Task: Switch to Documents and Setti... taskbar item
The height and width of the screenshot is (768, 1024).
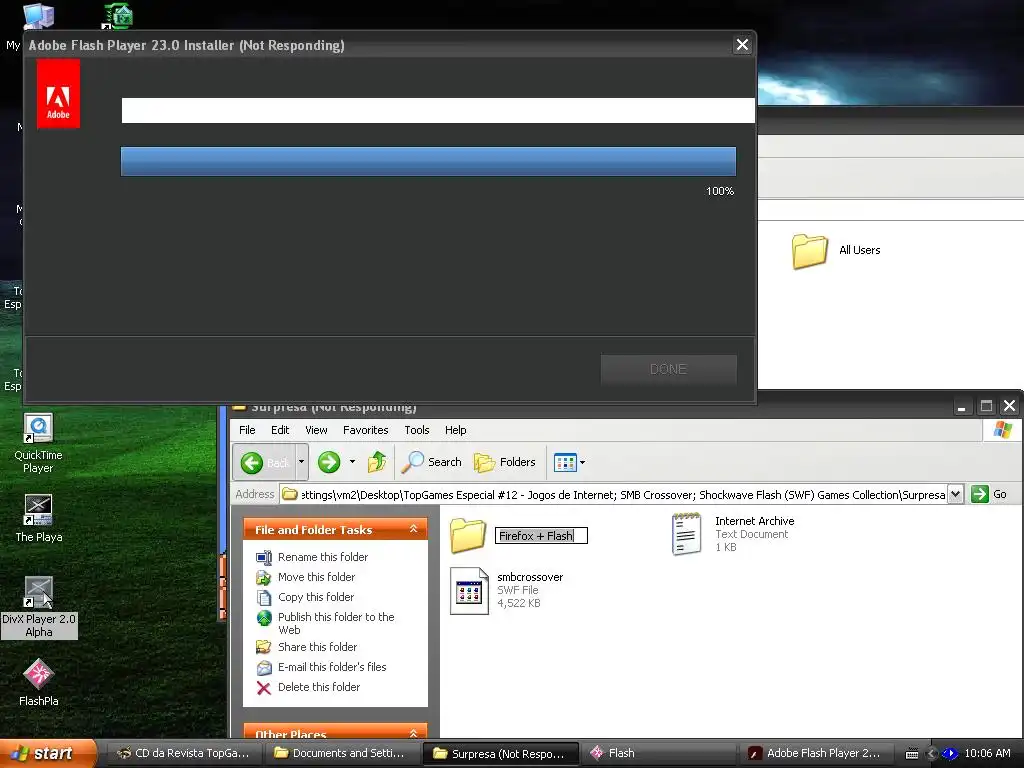Action: pos(342,753)
